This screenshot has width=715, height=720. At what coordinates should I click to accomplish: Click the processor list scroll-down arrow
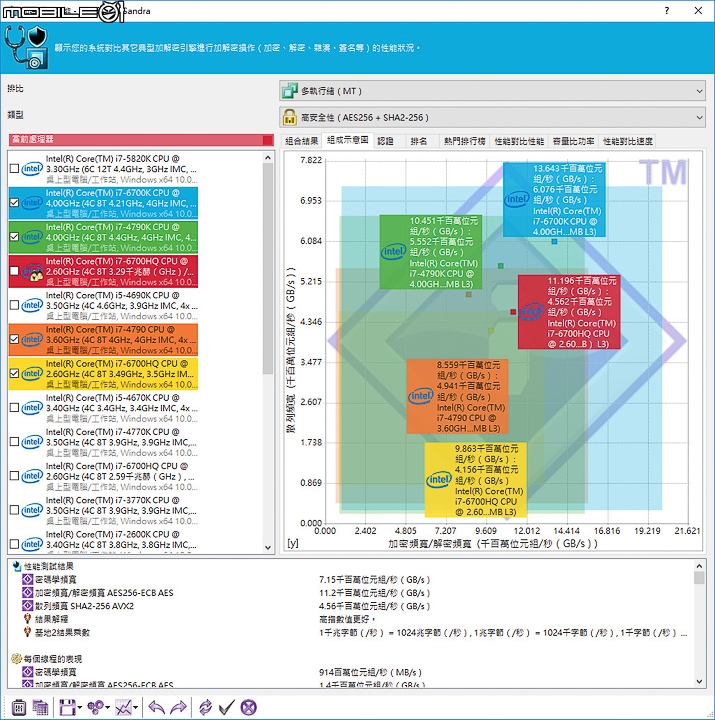(x=268, y=547)
